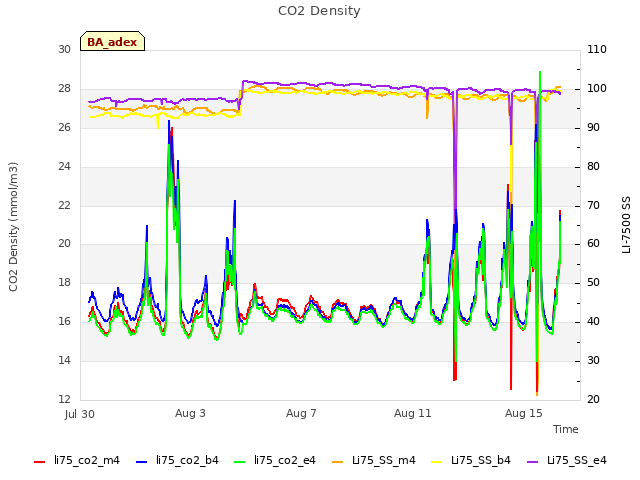The height and width of the screenshot is (480, 640).
Task: Click the CO2 Density chart title
Action: 319,11
